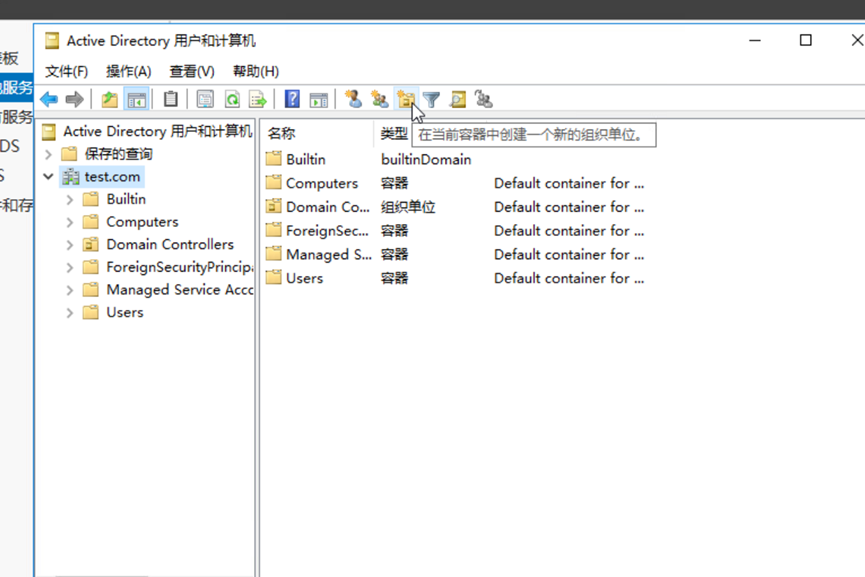Screen dimensions: 865x577
Task: Open the 查看(V) menu
Action: point(191,71)
